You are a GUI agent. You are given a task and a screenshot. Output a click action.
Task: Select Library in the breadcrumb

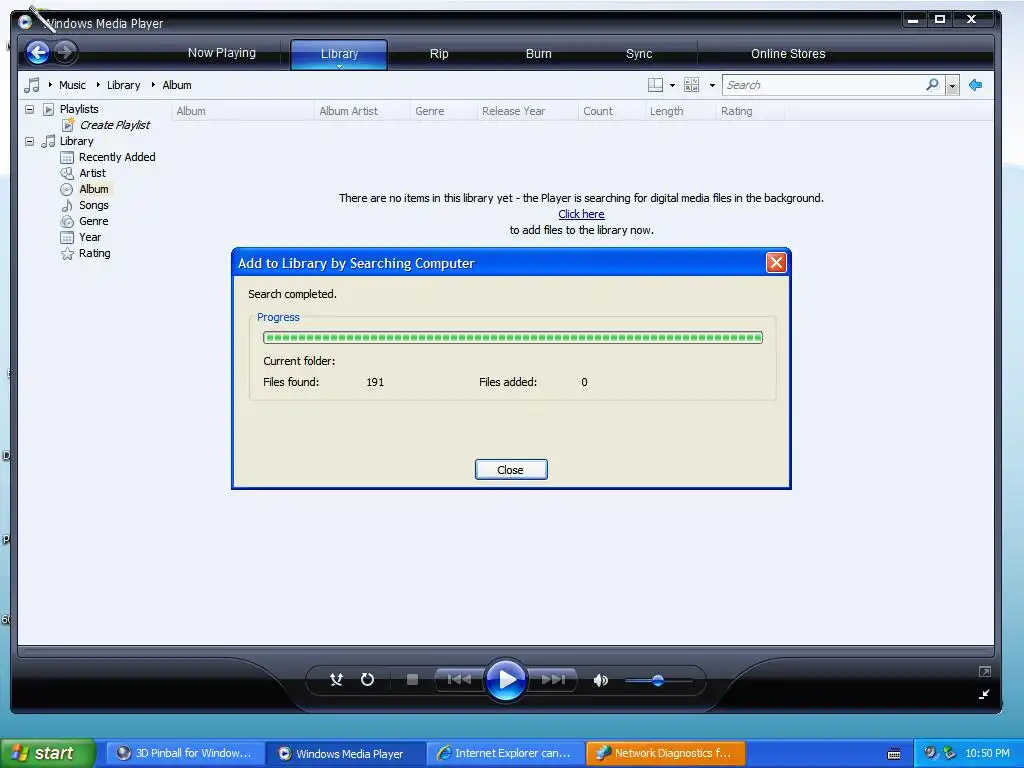click(x=123, y=85)
